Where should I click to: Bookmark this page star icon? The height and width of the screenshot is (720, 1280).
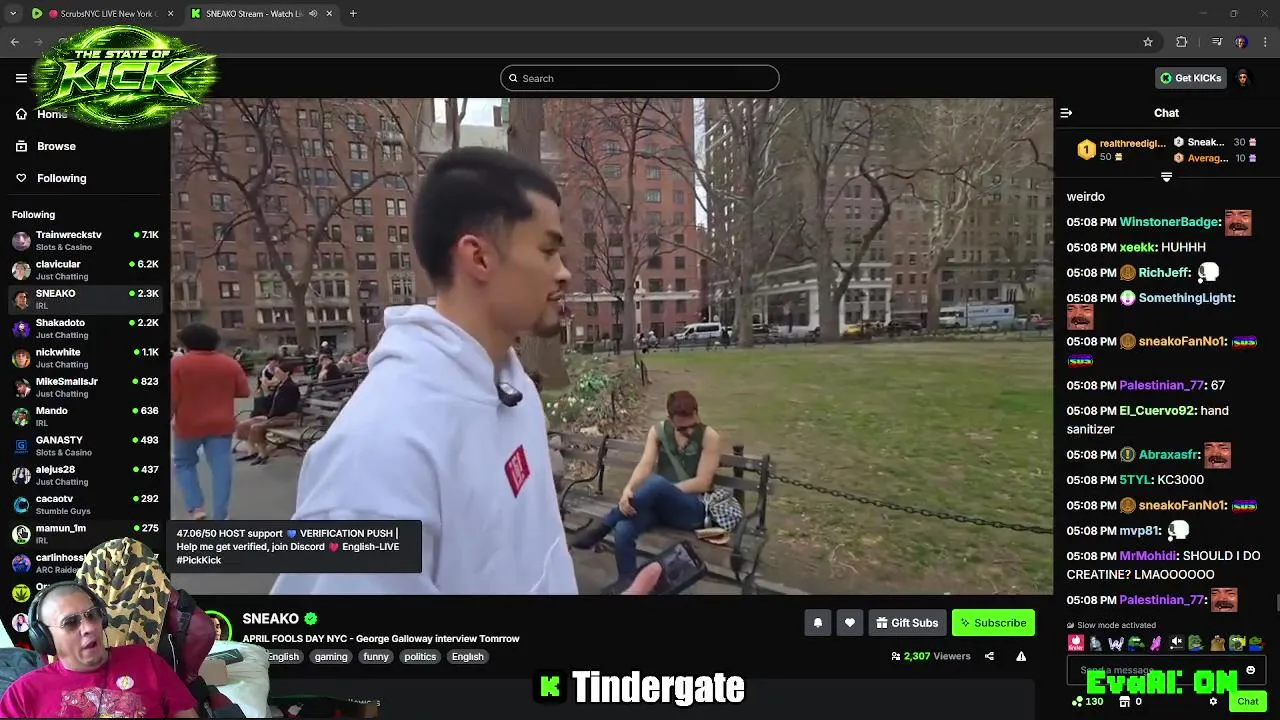1148,42
